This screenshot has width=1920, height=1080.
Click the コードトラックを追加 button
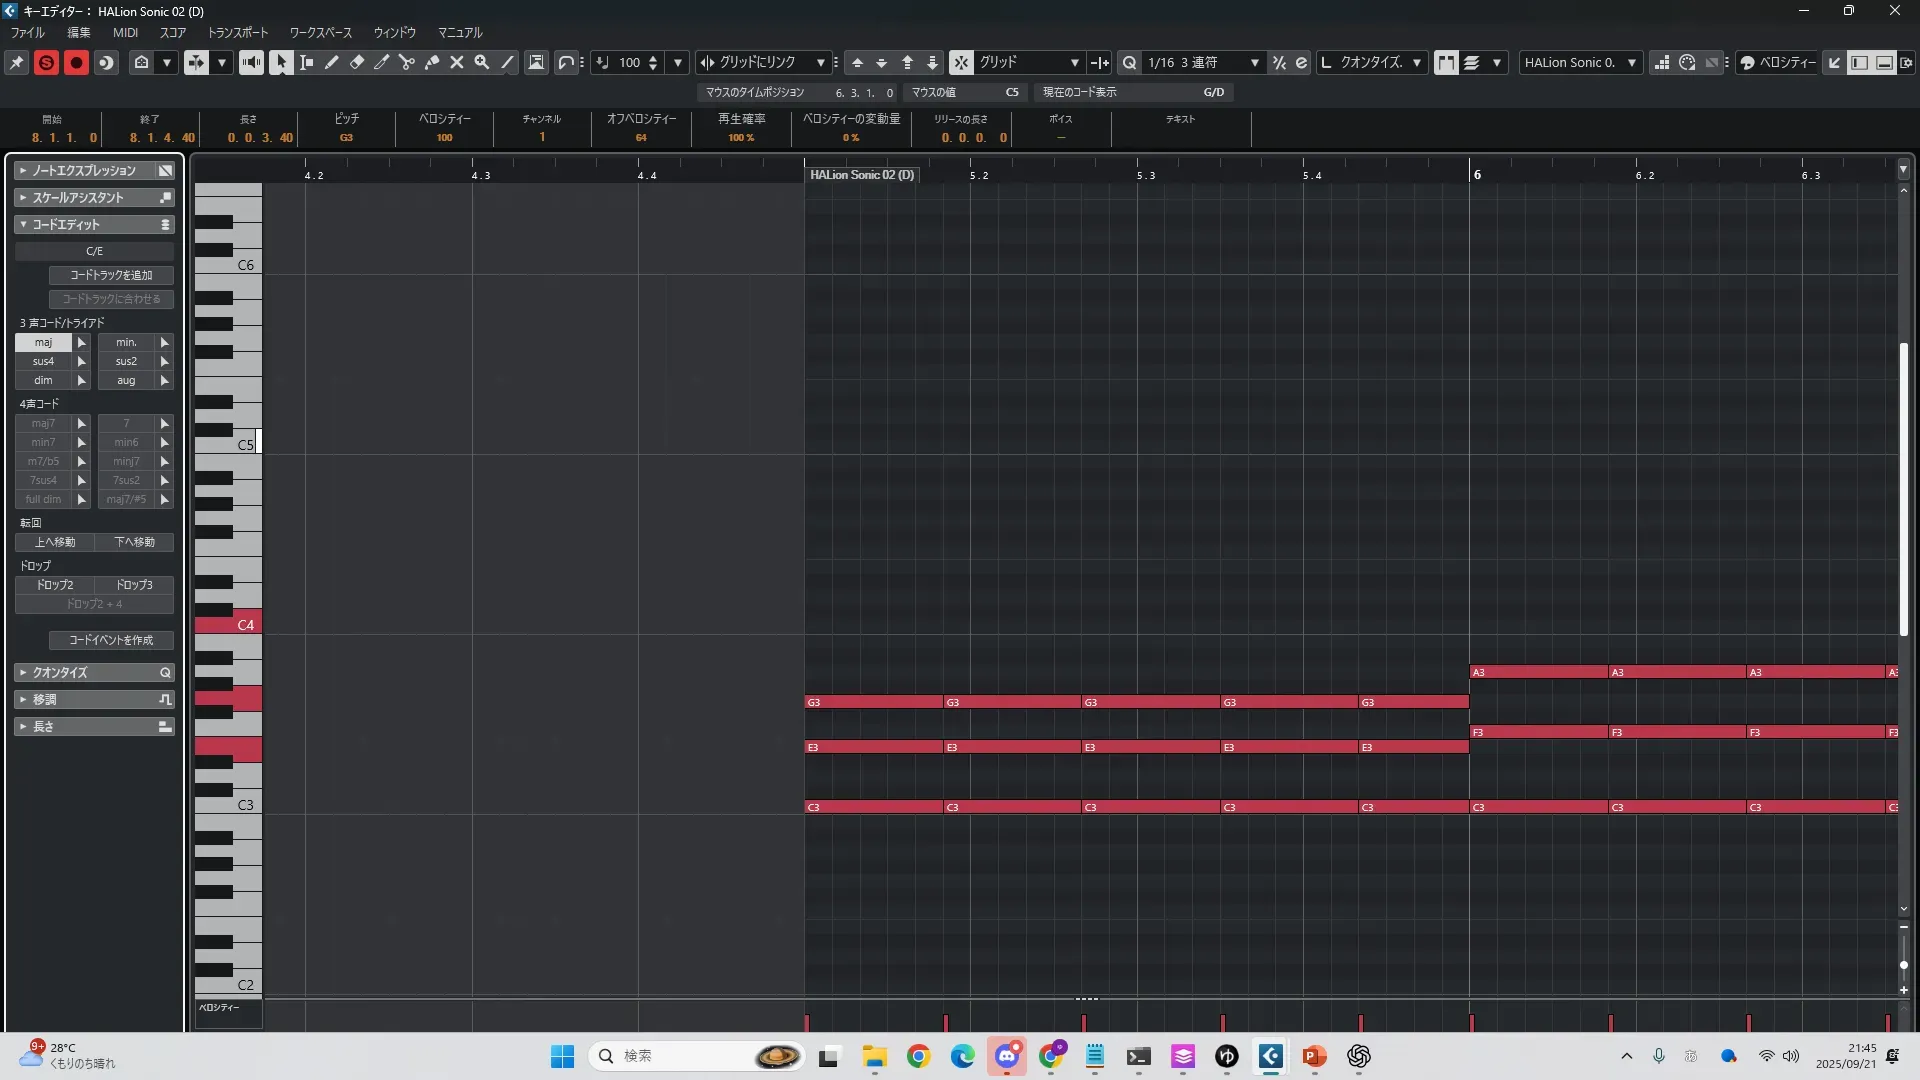pyautogui.click(x=111, y=275)
